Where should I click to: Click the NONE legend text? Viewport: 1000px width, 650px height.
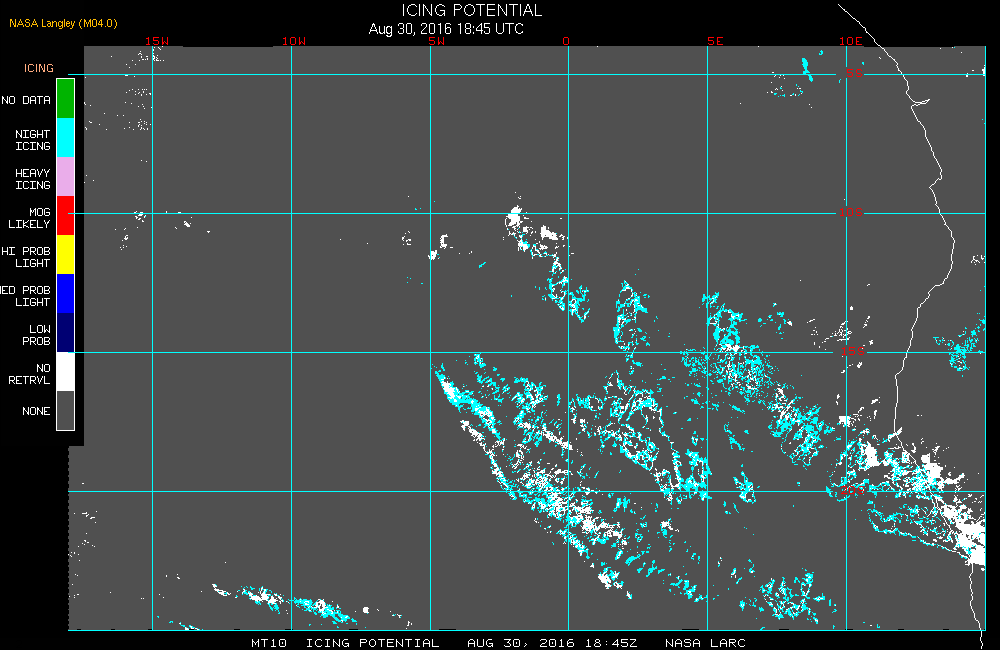pyautogui.click(x=36, y=411)
